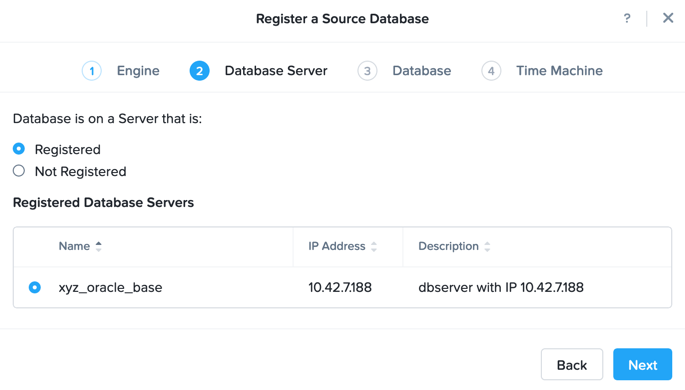Click the 10.42.7.188 IP address cell

click(340, 287)
